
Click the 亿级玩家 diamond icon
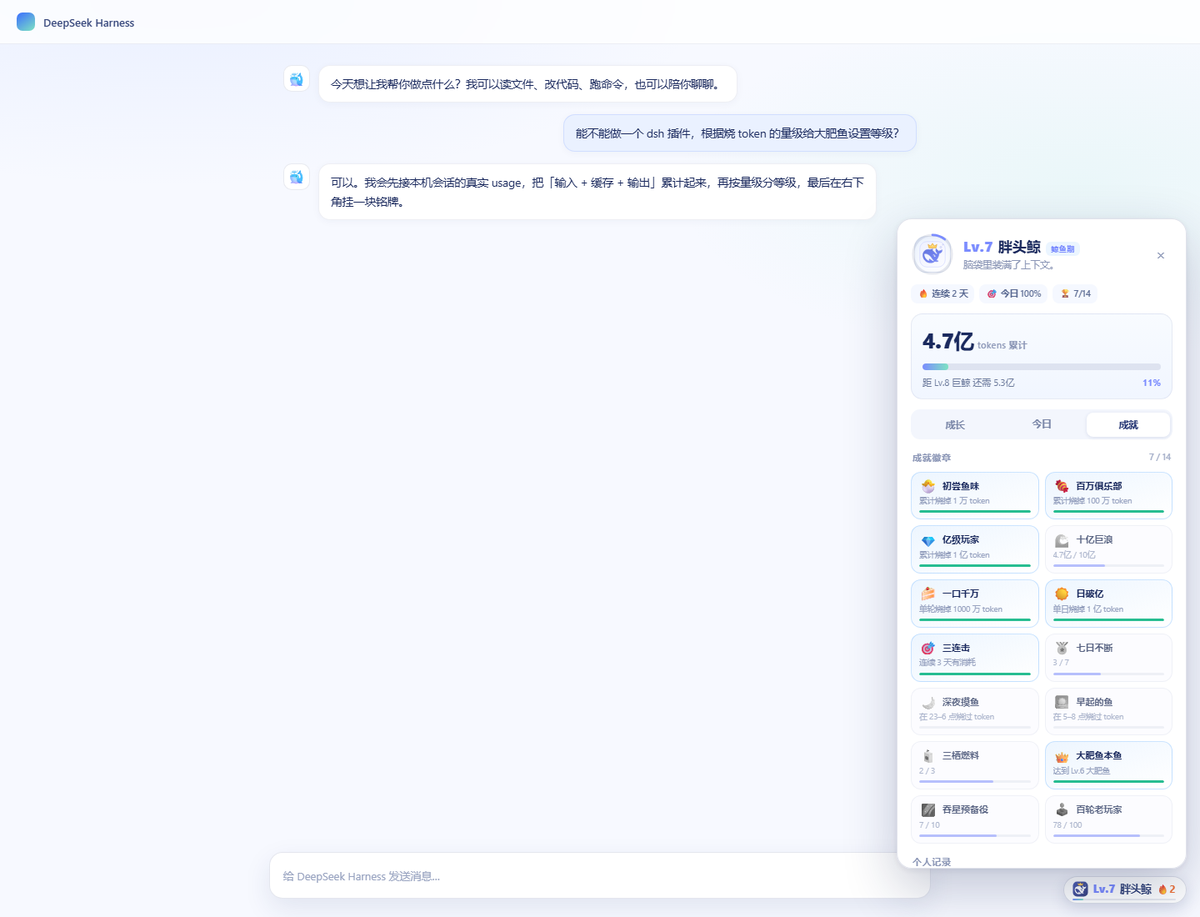point(928,540)
